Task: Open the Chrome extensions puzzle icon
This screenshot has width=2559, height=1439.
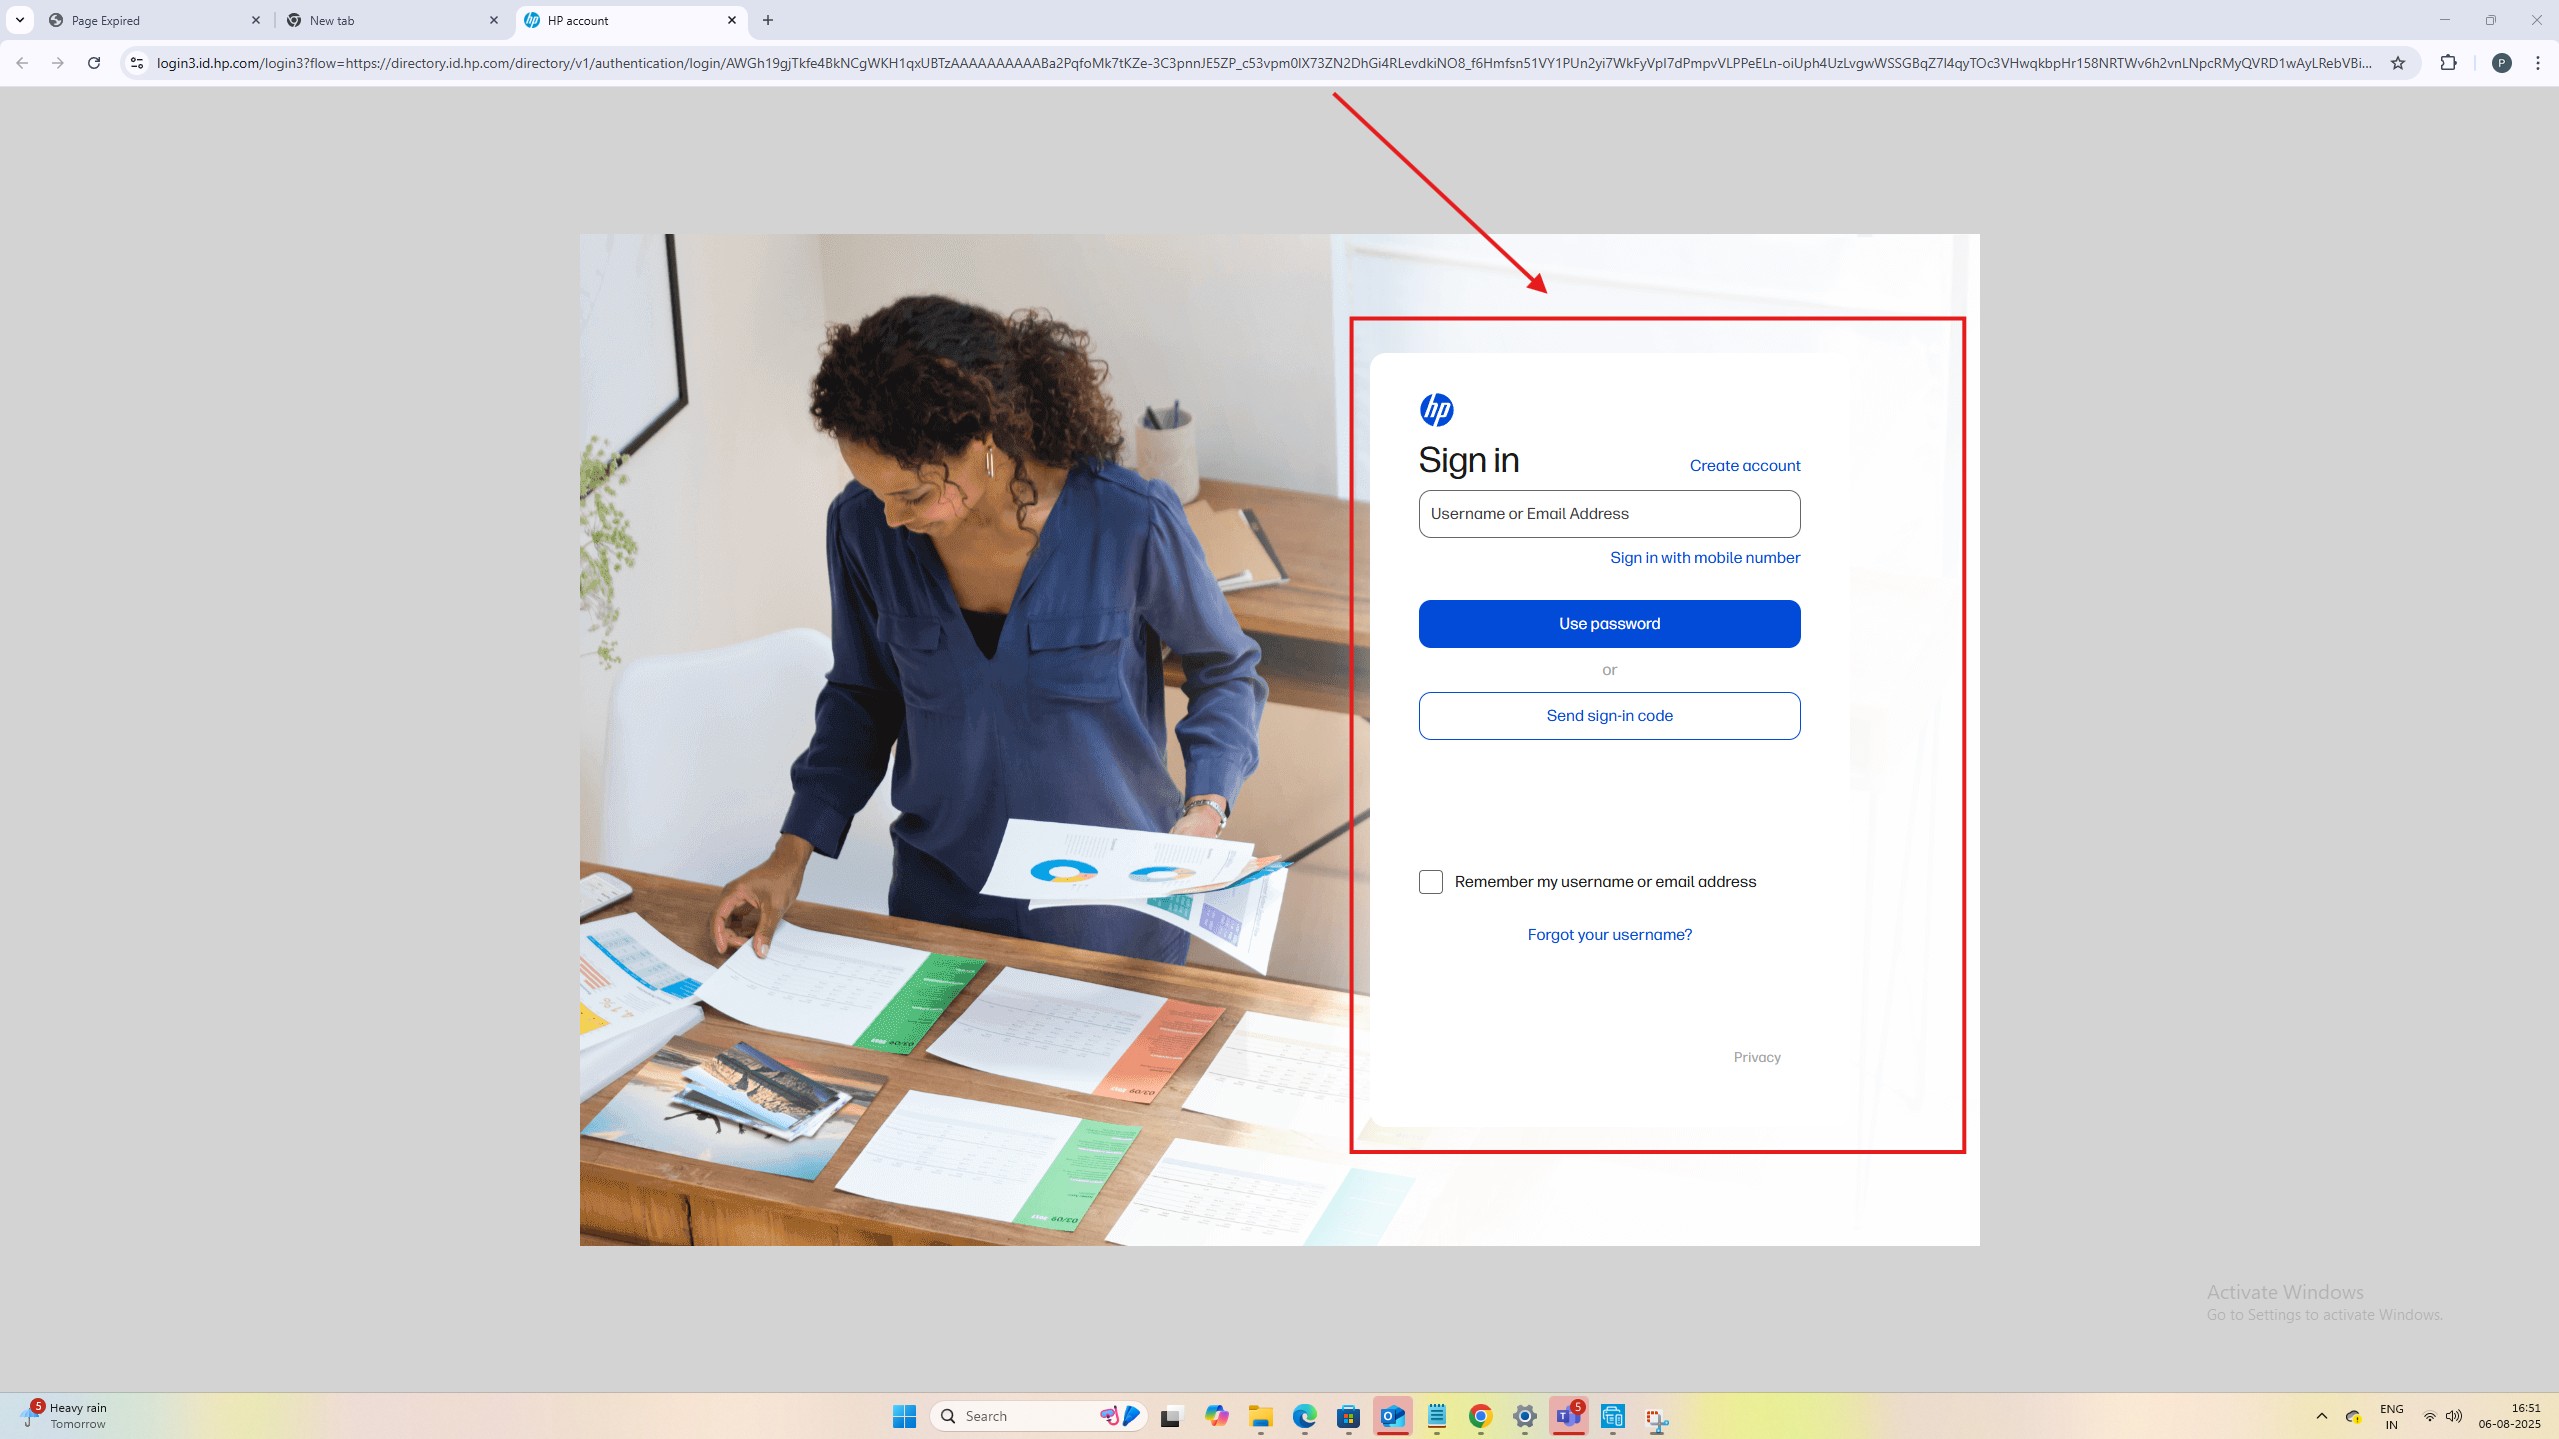Action: tap(2447, 63)
